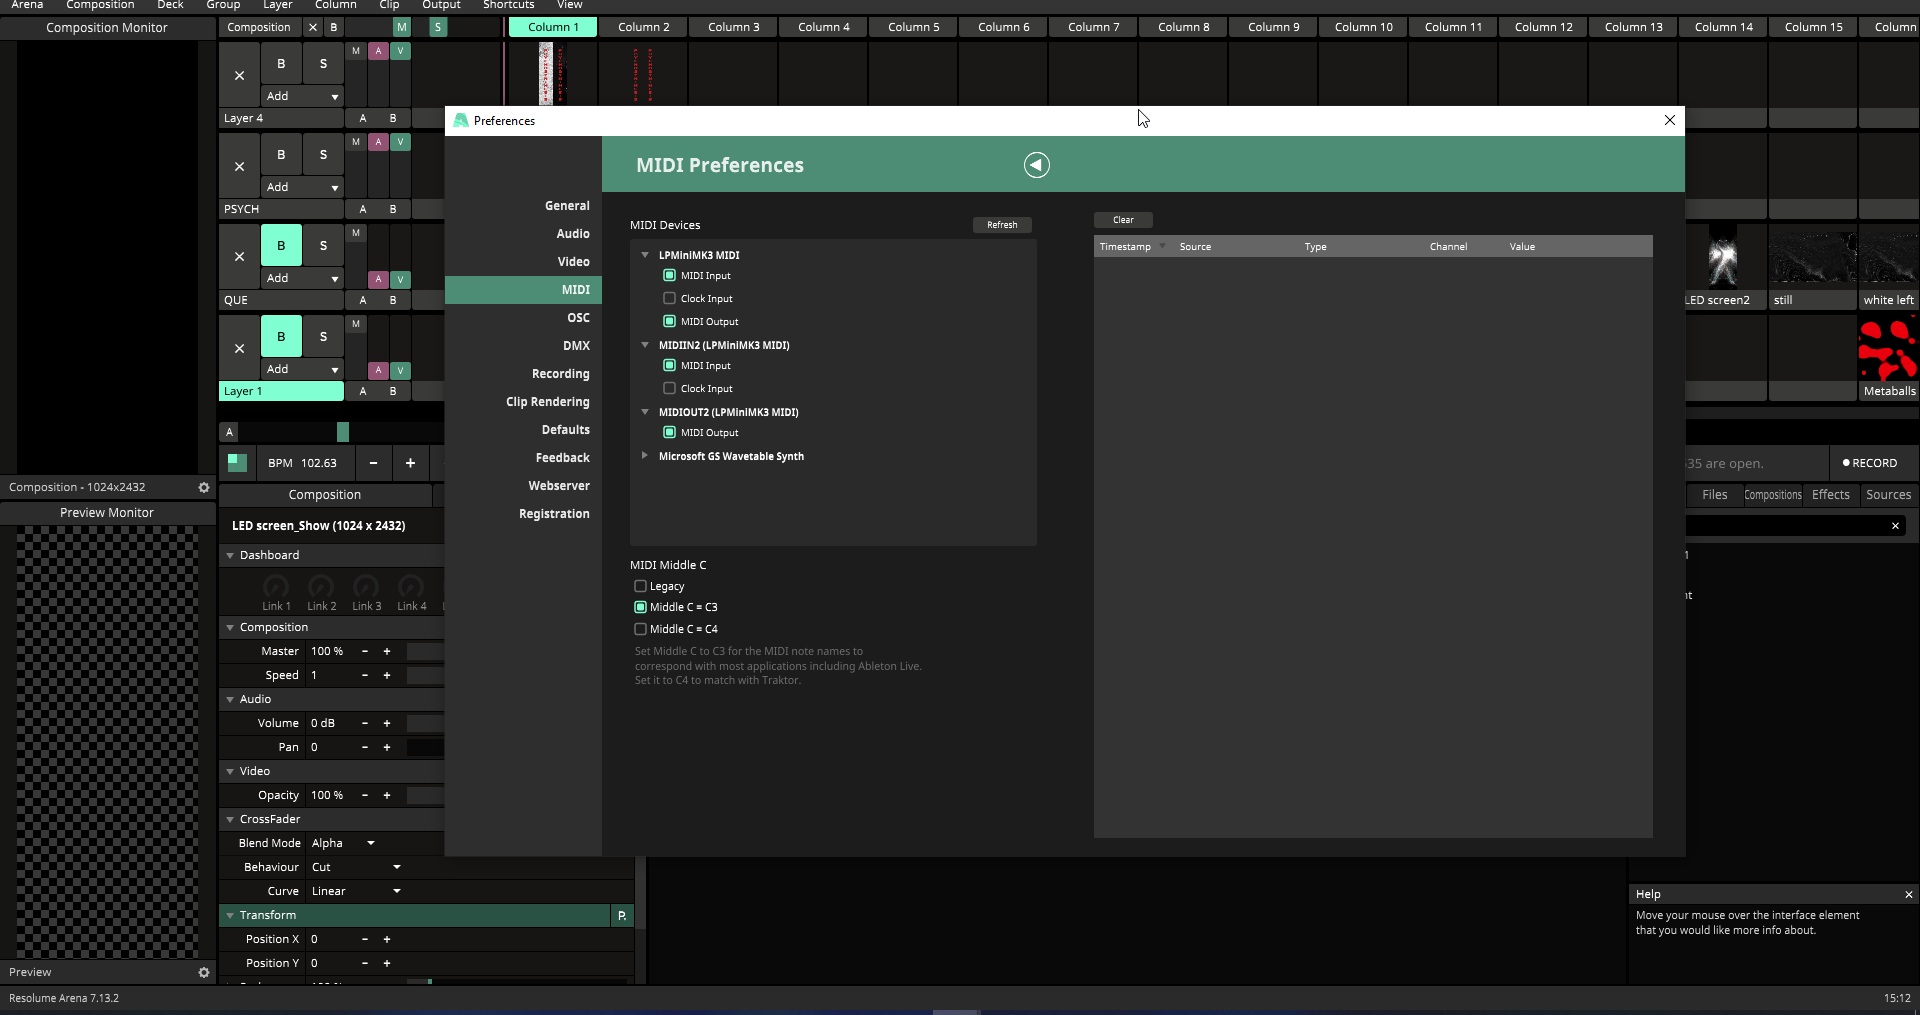Refresh the MIDI Devices list
Viewport: 1920px width, 1015px height.
pos(1001,225)
